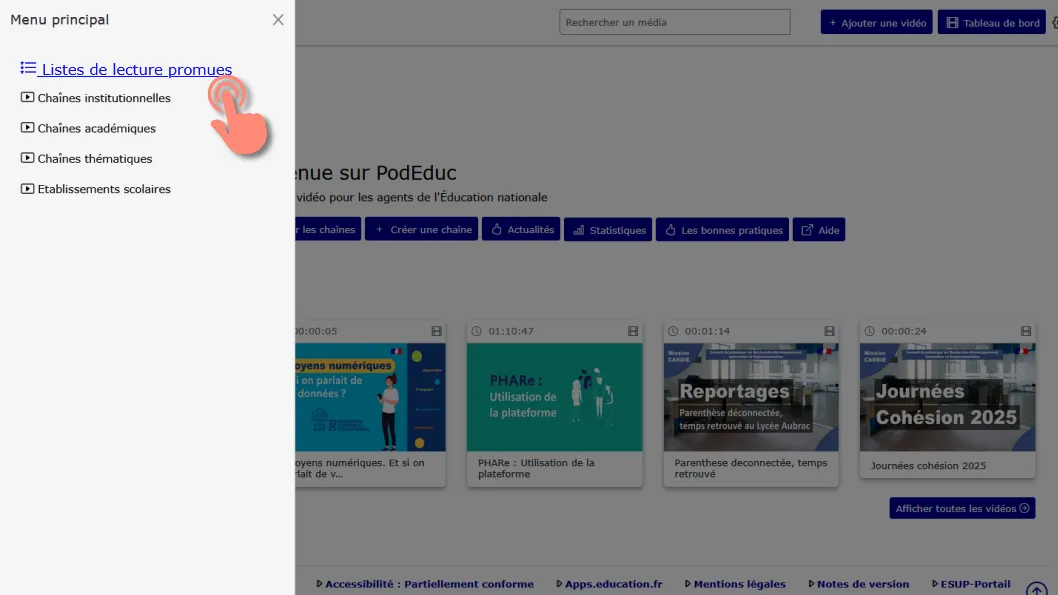Screen dimensions: 1058x595
Task: Click arrow icon in Afficher toutes les vidéos
Action: tap(1024, 508)
